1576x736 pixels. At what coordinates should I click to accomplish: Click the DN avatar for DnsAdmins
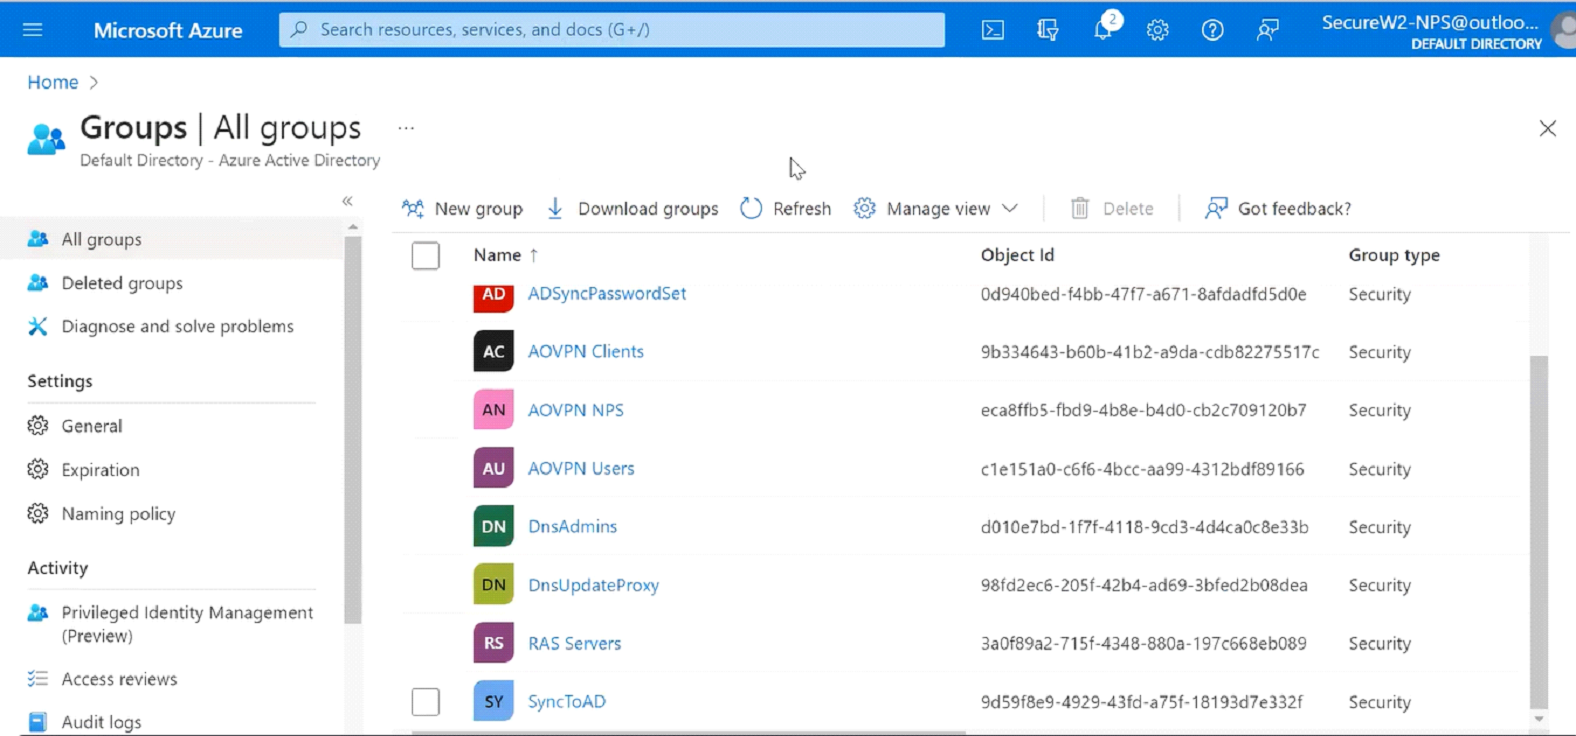(493, 526)
